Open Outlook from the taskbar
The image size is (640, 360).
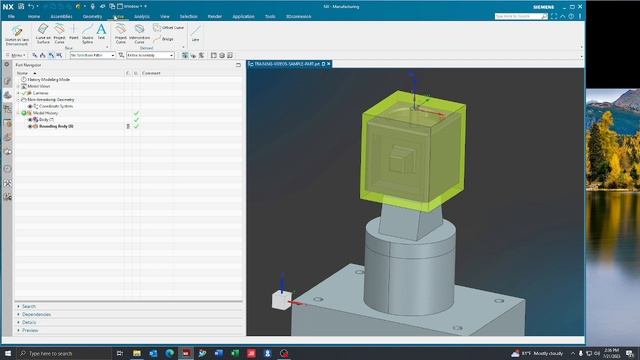coord(153,353)
